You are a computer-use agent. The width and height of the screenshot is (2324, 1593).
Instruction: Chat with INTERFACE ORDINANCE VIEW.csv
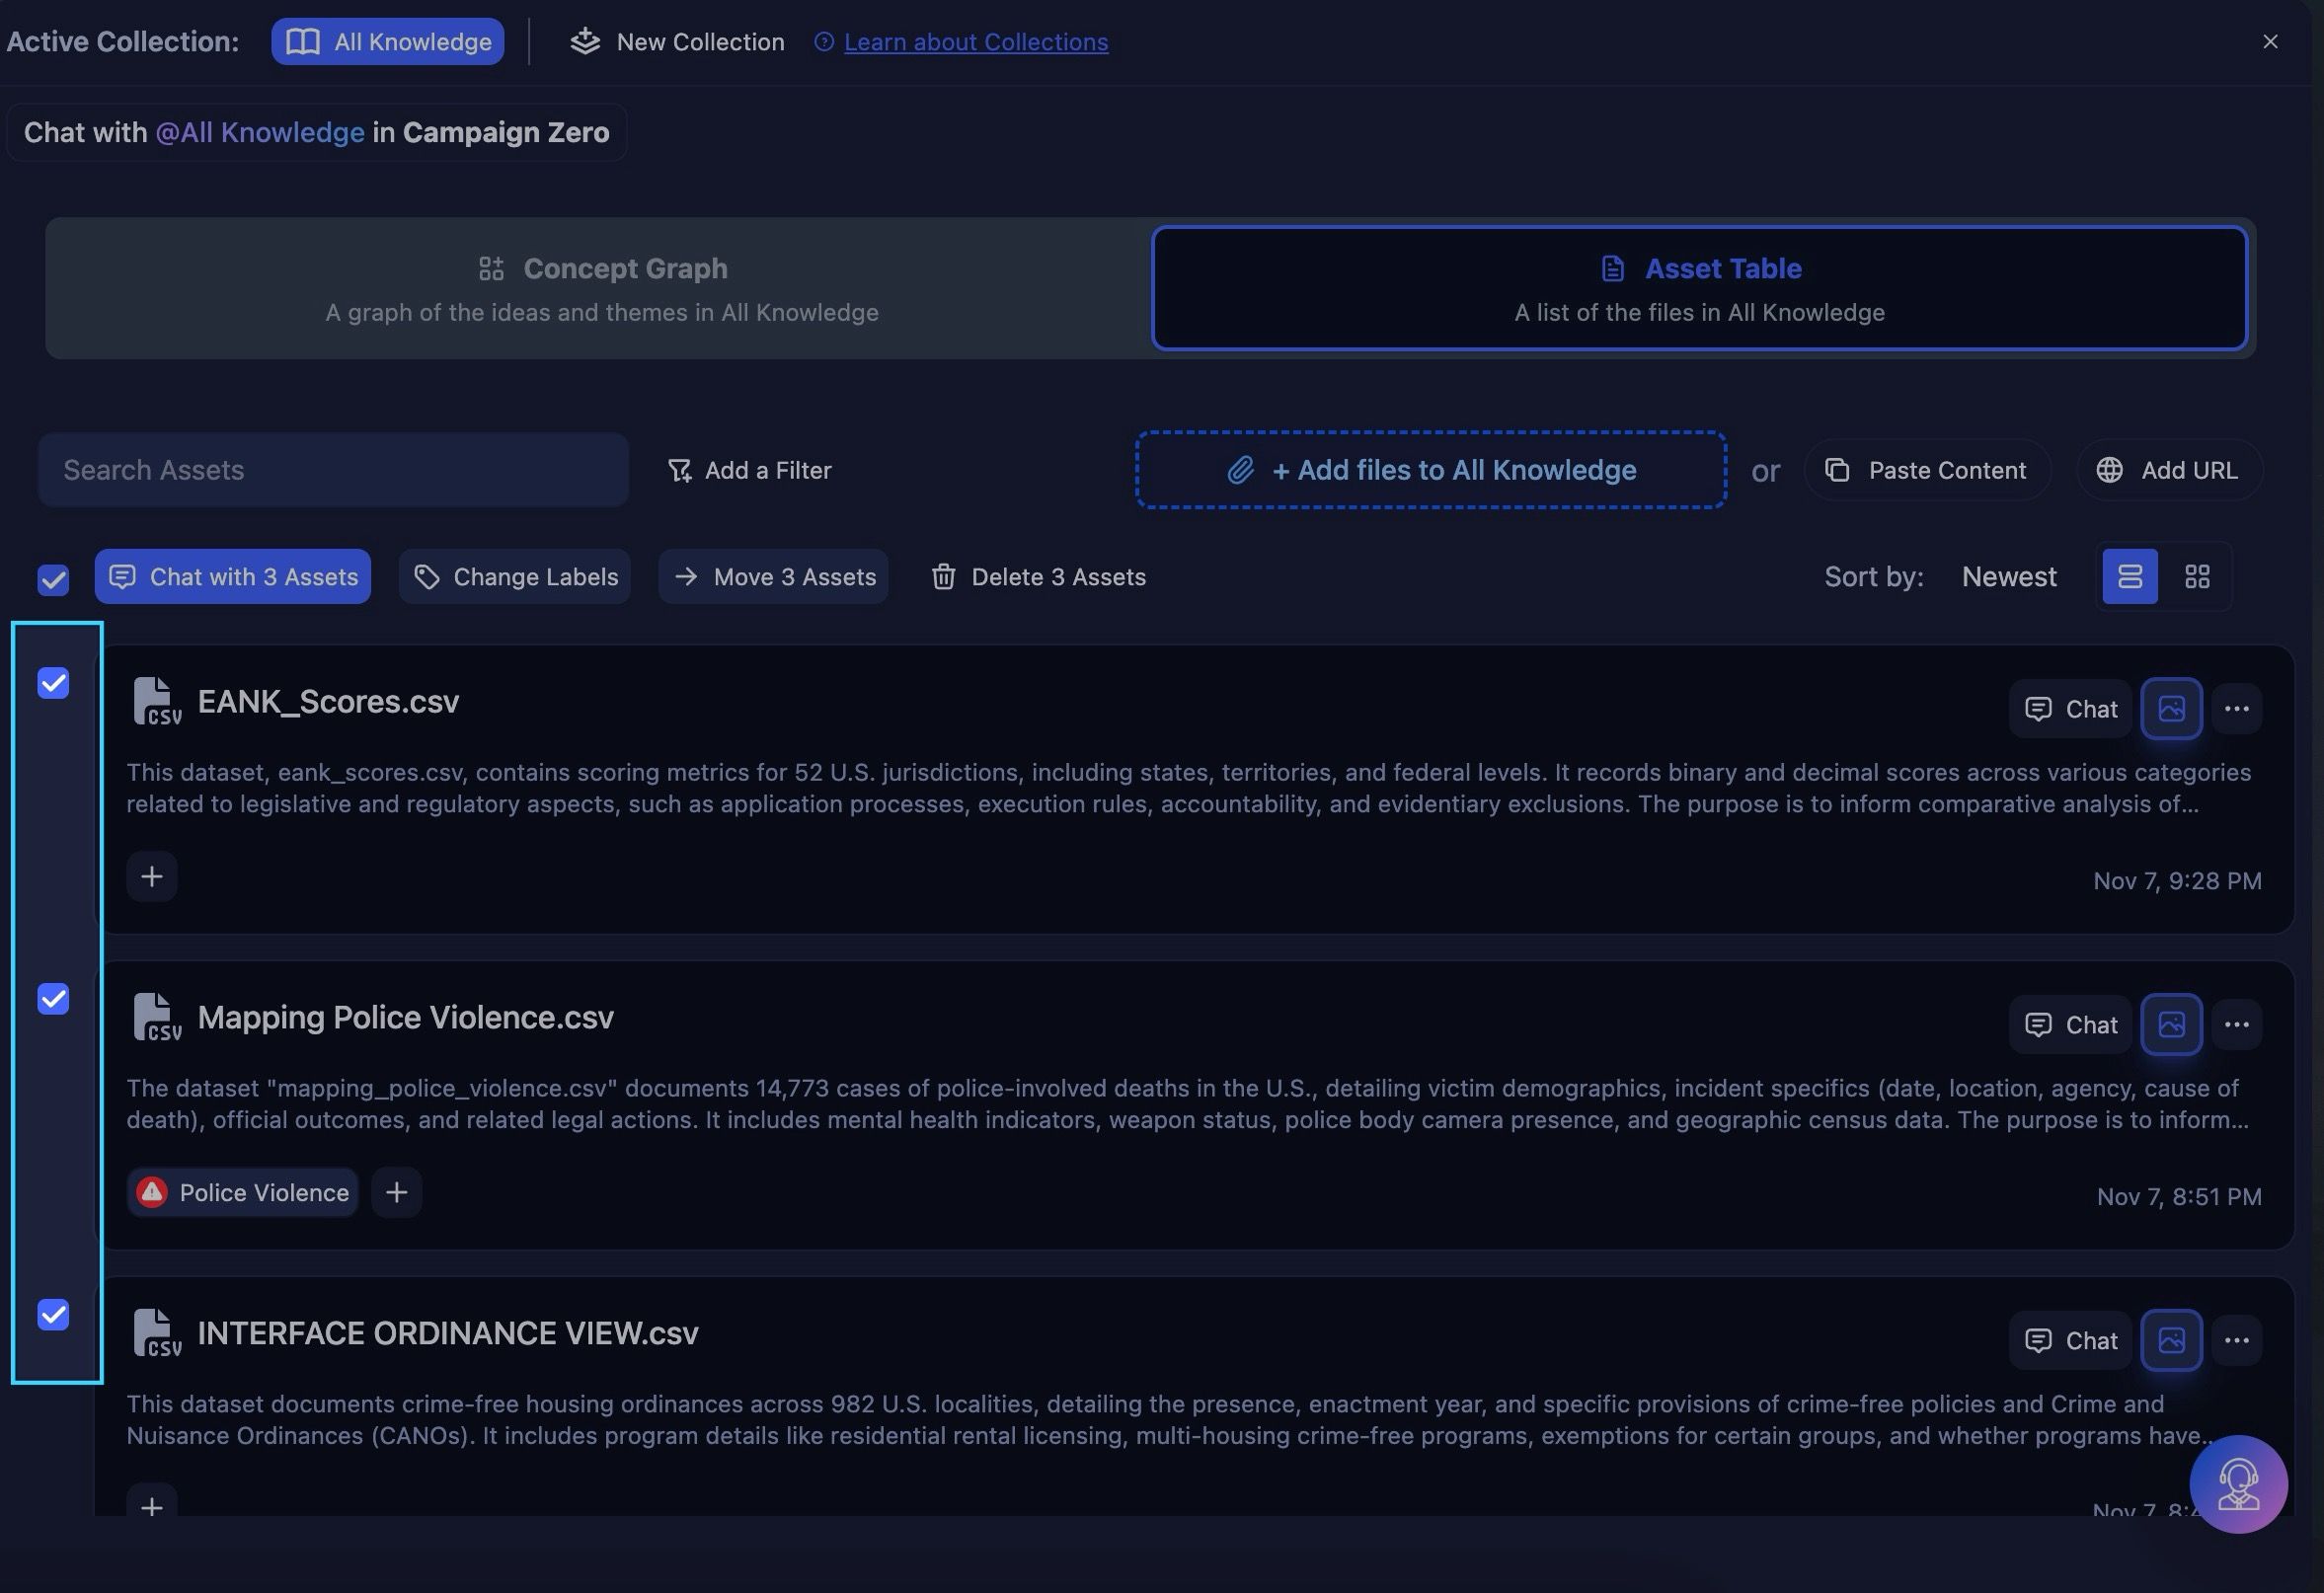pyautogui.click(x=2071, y=1340)
